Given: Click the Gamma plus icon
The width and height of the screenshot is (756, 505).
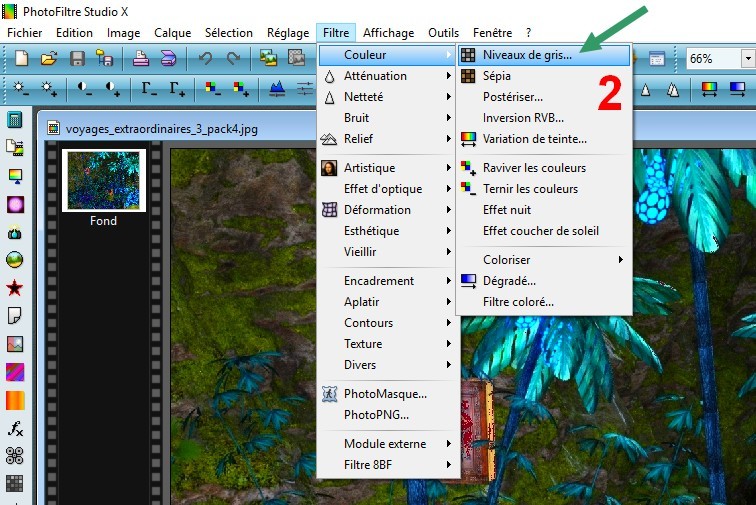Looking at the screenshot, I should 176,89.
